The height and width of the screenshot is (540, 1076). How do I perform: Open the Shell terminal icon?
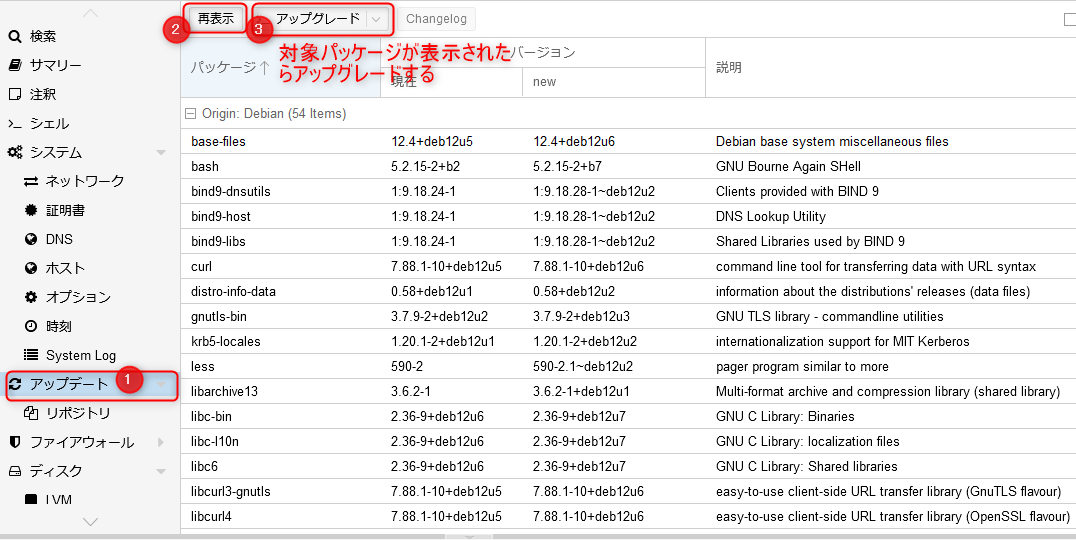point(15,124)
